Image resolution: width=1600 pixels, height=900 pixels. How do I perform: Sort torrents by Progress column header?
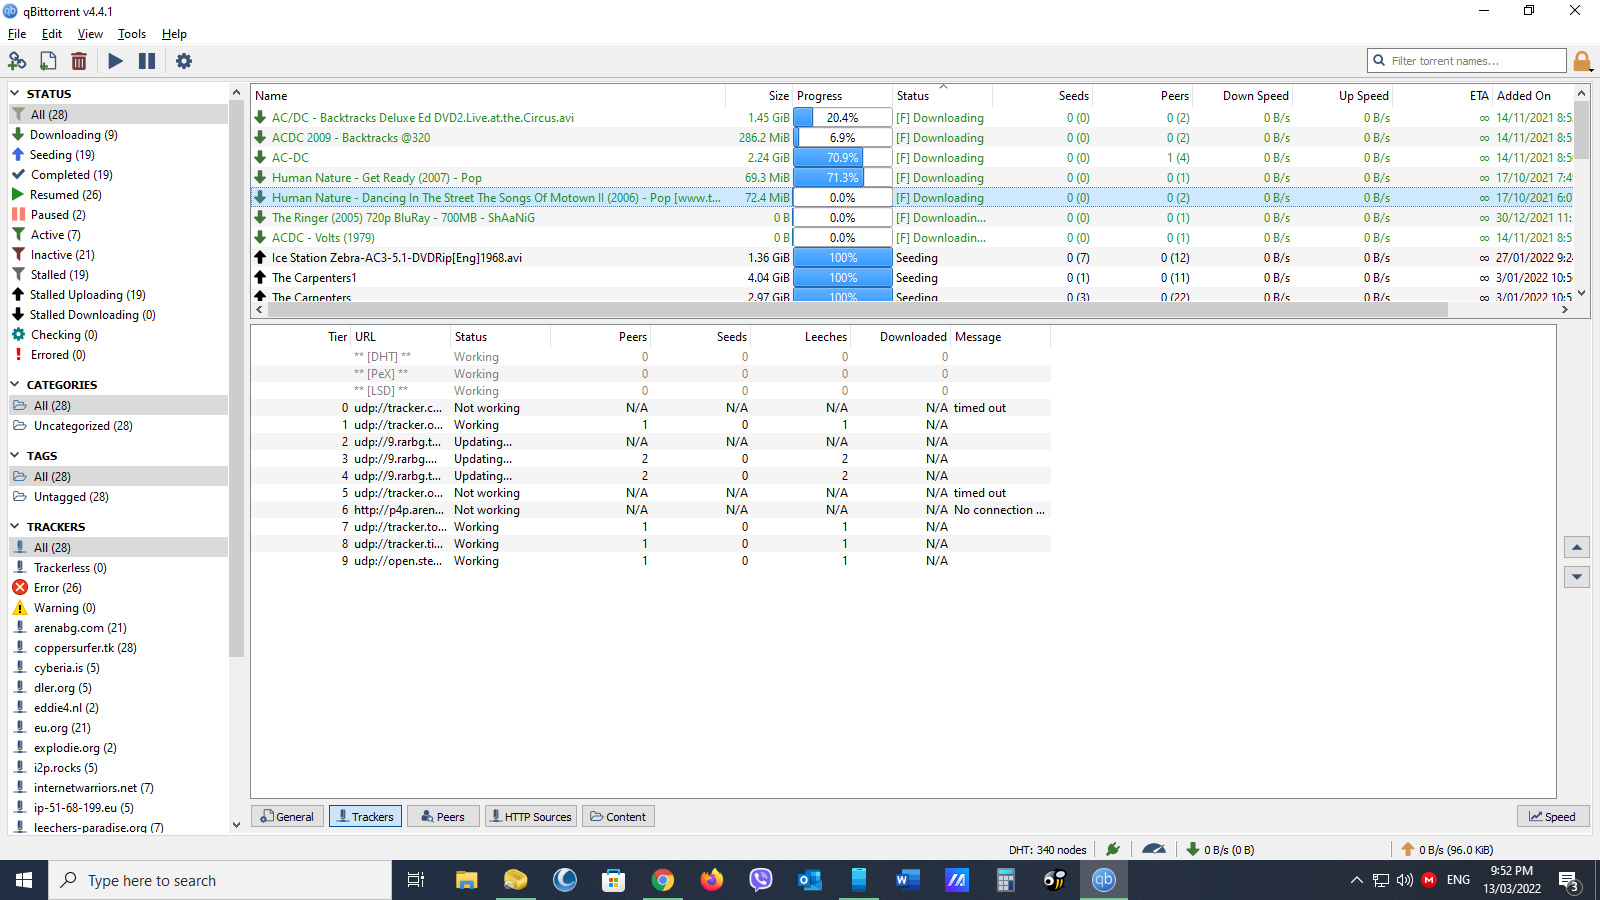pos(843,96)
